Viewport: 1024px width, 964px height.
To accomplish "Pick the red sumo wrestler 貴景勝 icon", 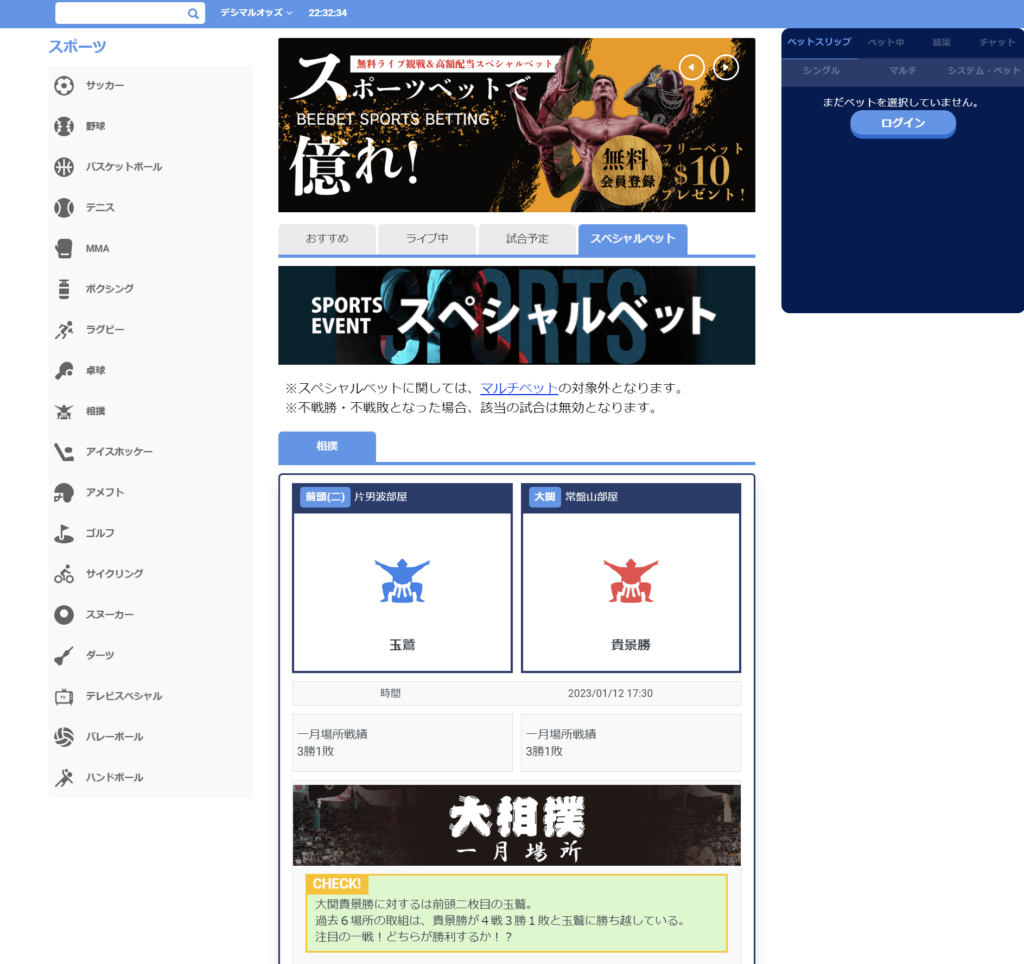I will (x=631, y=581).
